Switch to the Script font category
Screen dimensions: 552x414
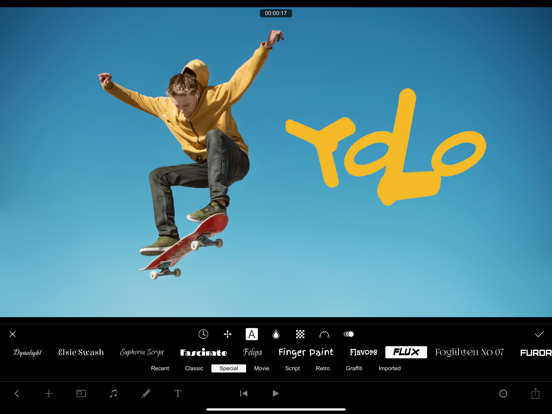(293, 368)
